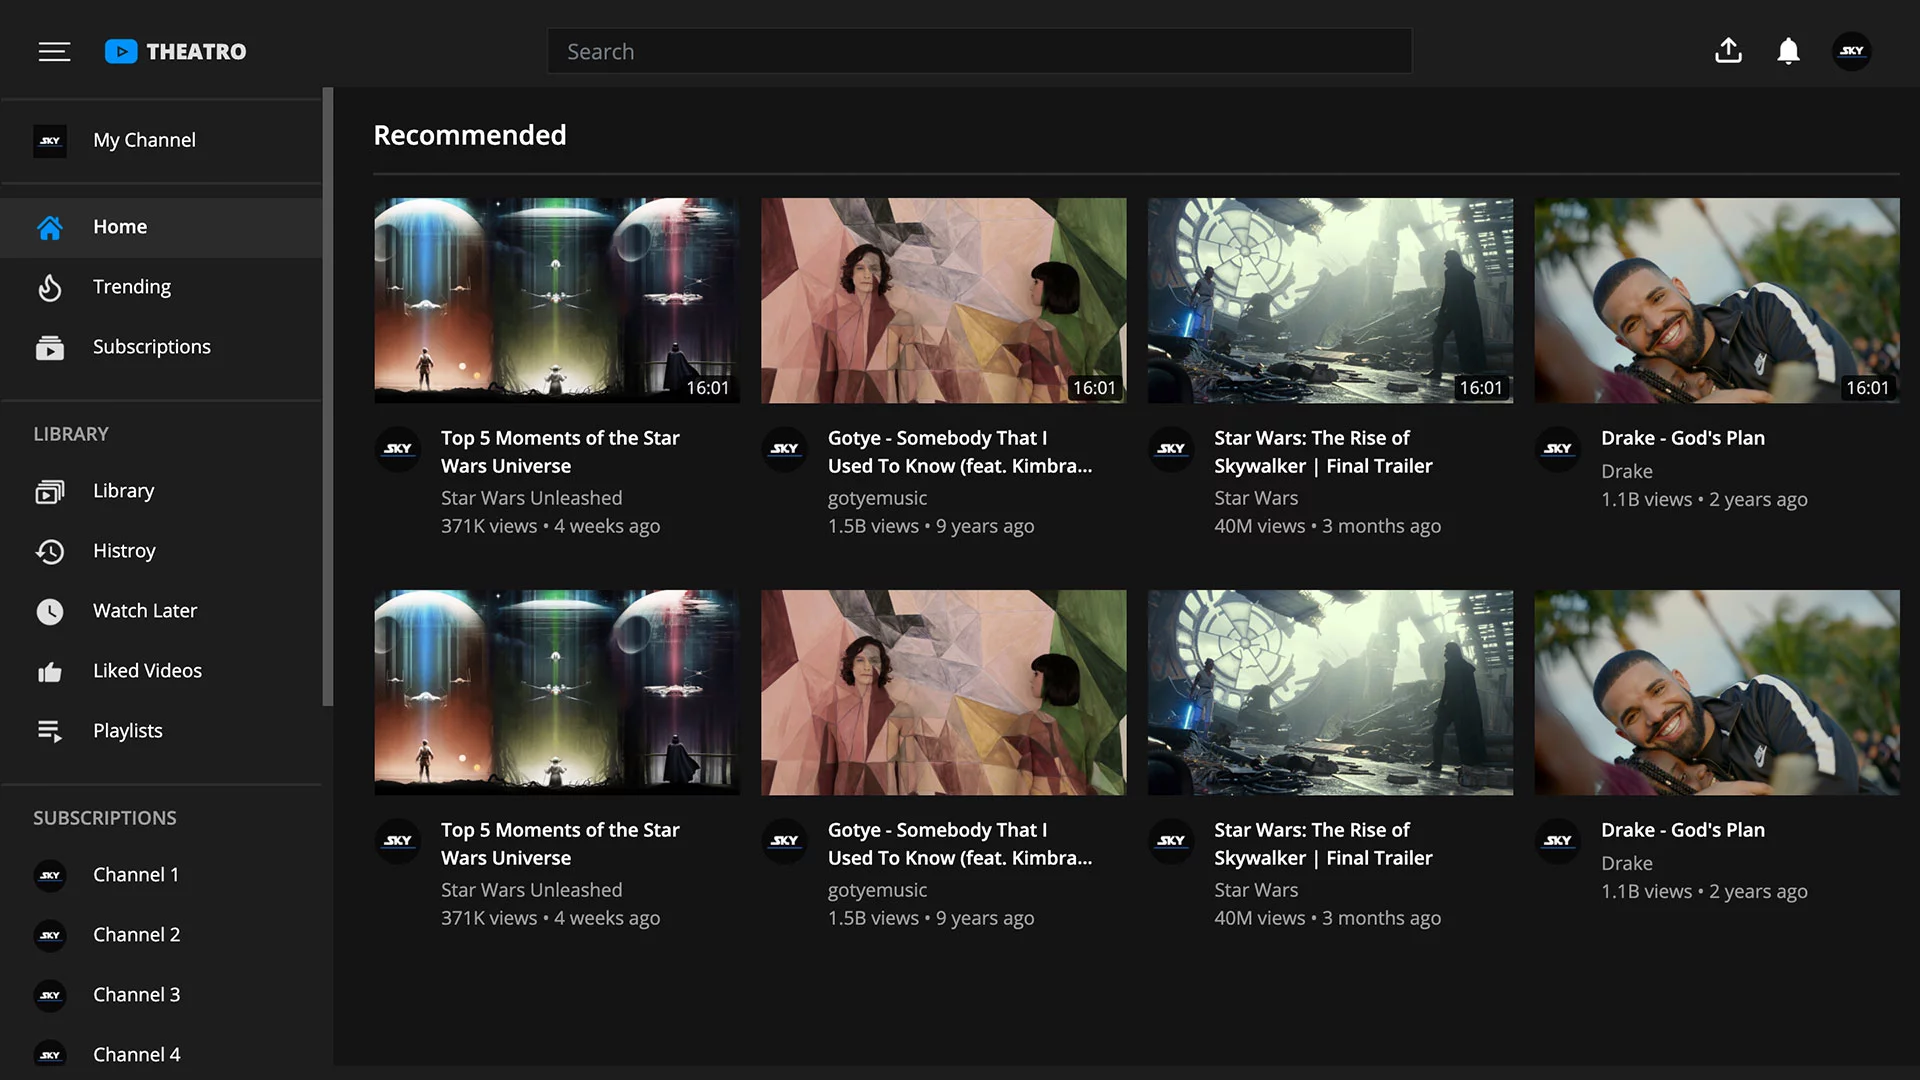
Task: Click the Liked Videos thumbs-up icon
Action: tap(50, 672)
